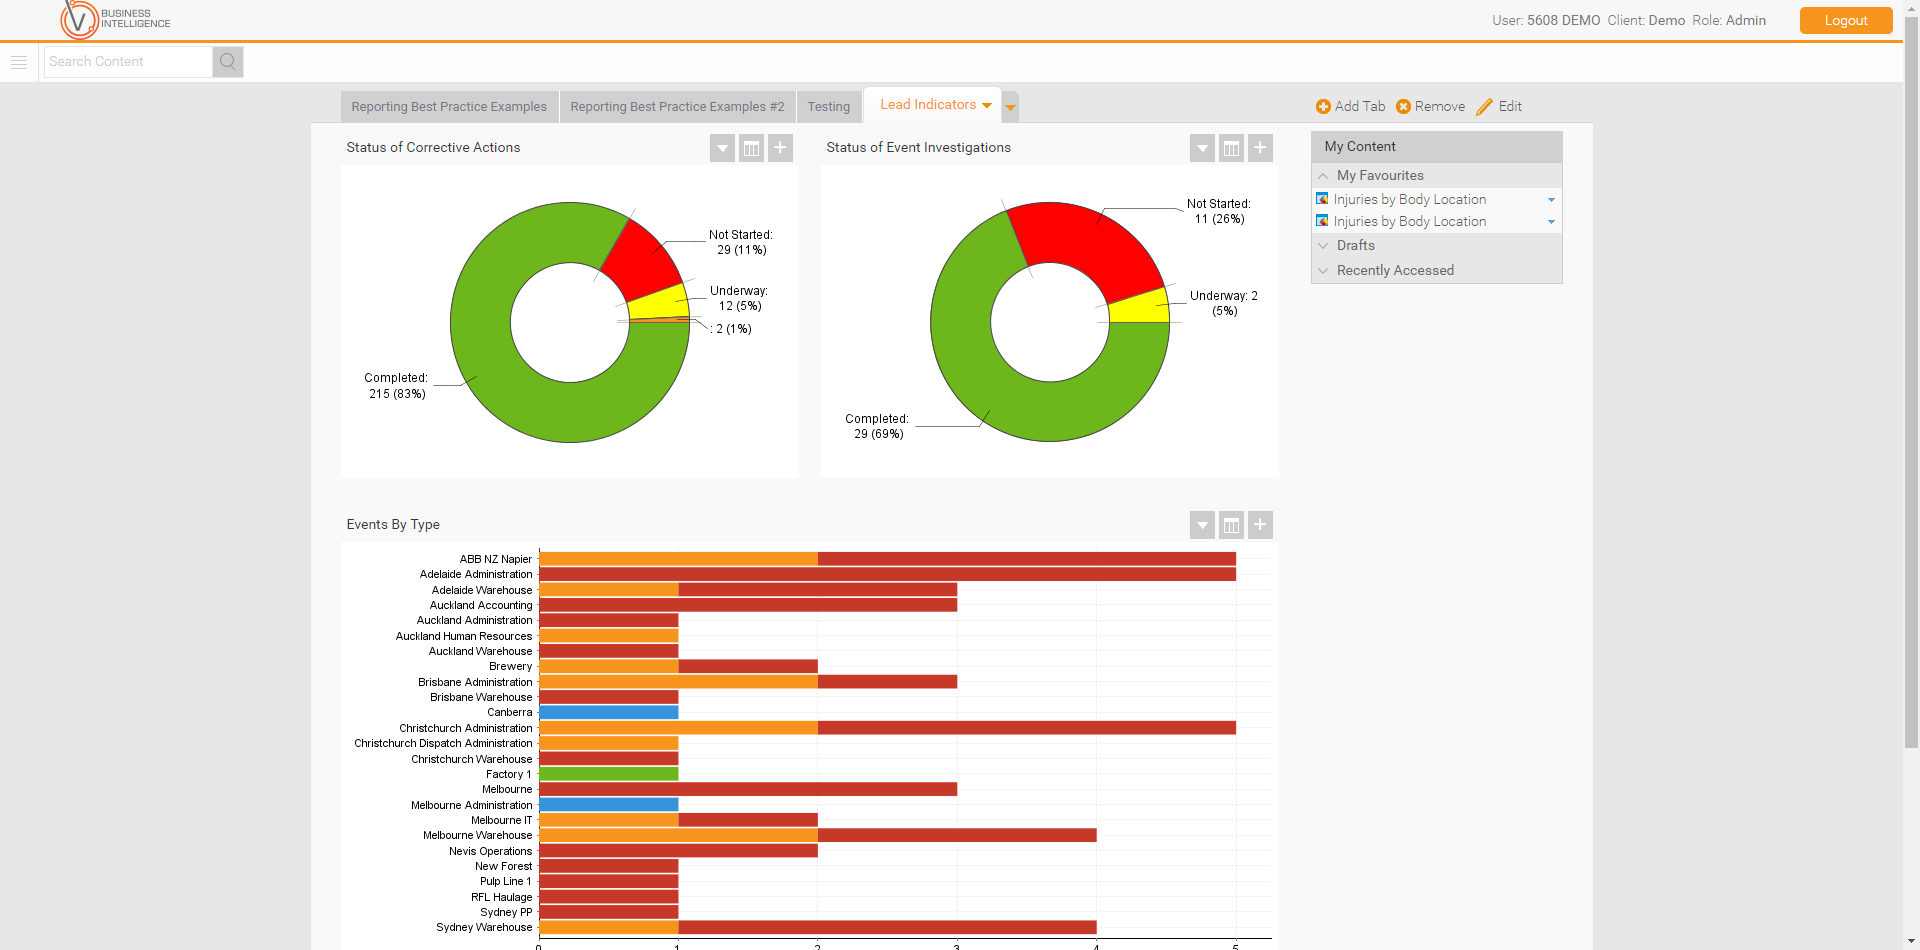
Task: Open table view for Status of Corrective Actions
Action: pos(751,149)
